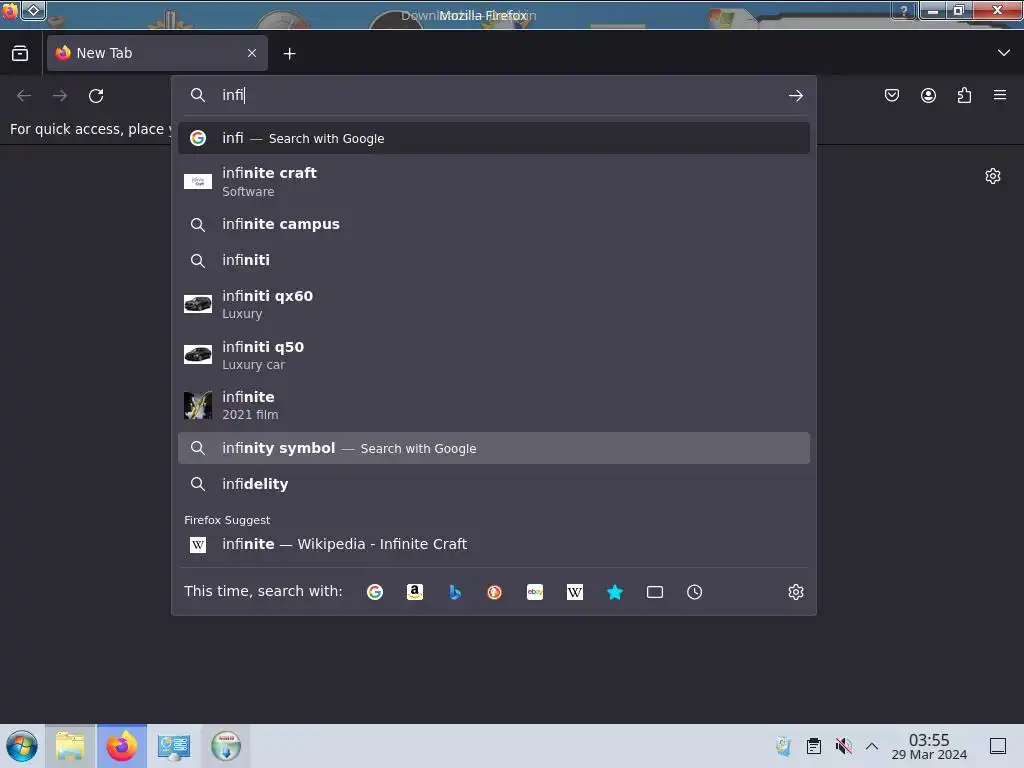Open the file manager in taskbar
Image resolution: width=1024 pixels, height=768 pixels.
pos(71,746)
